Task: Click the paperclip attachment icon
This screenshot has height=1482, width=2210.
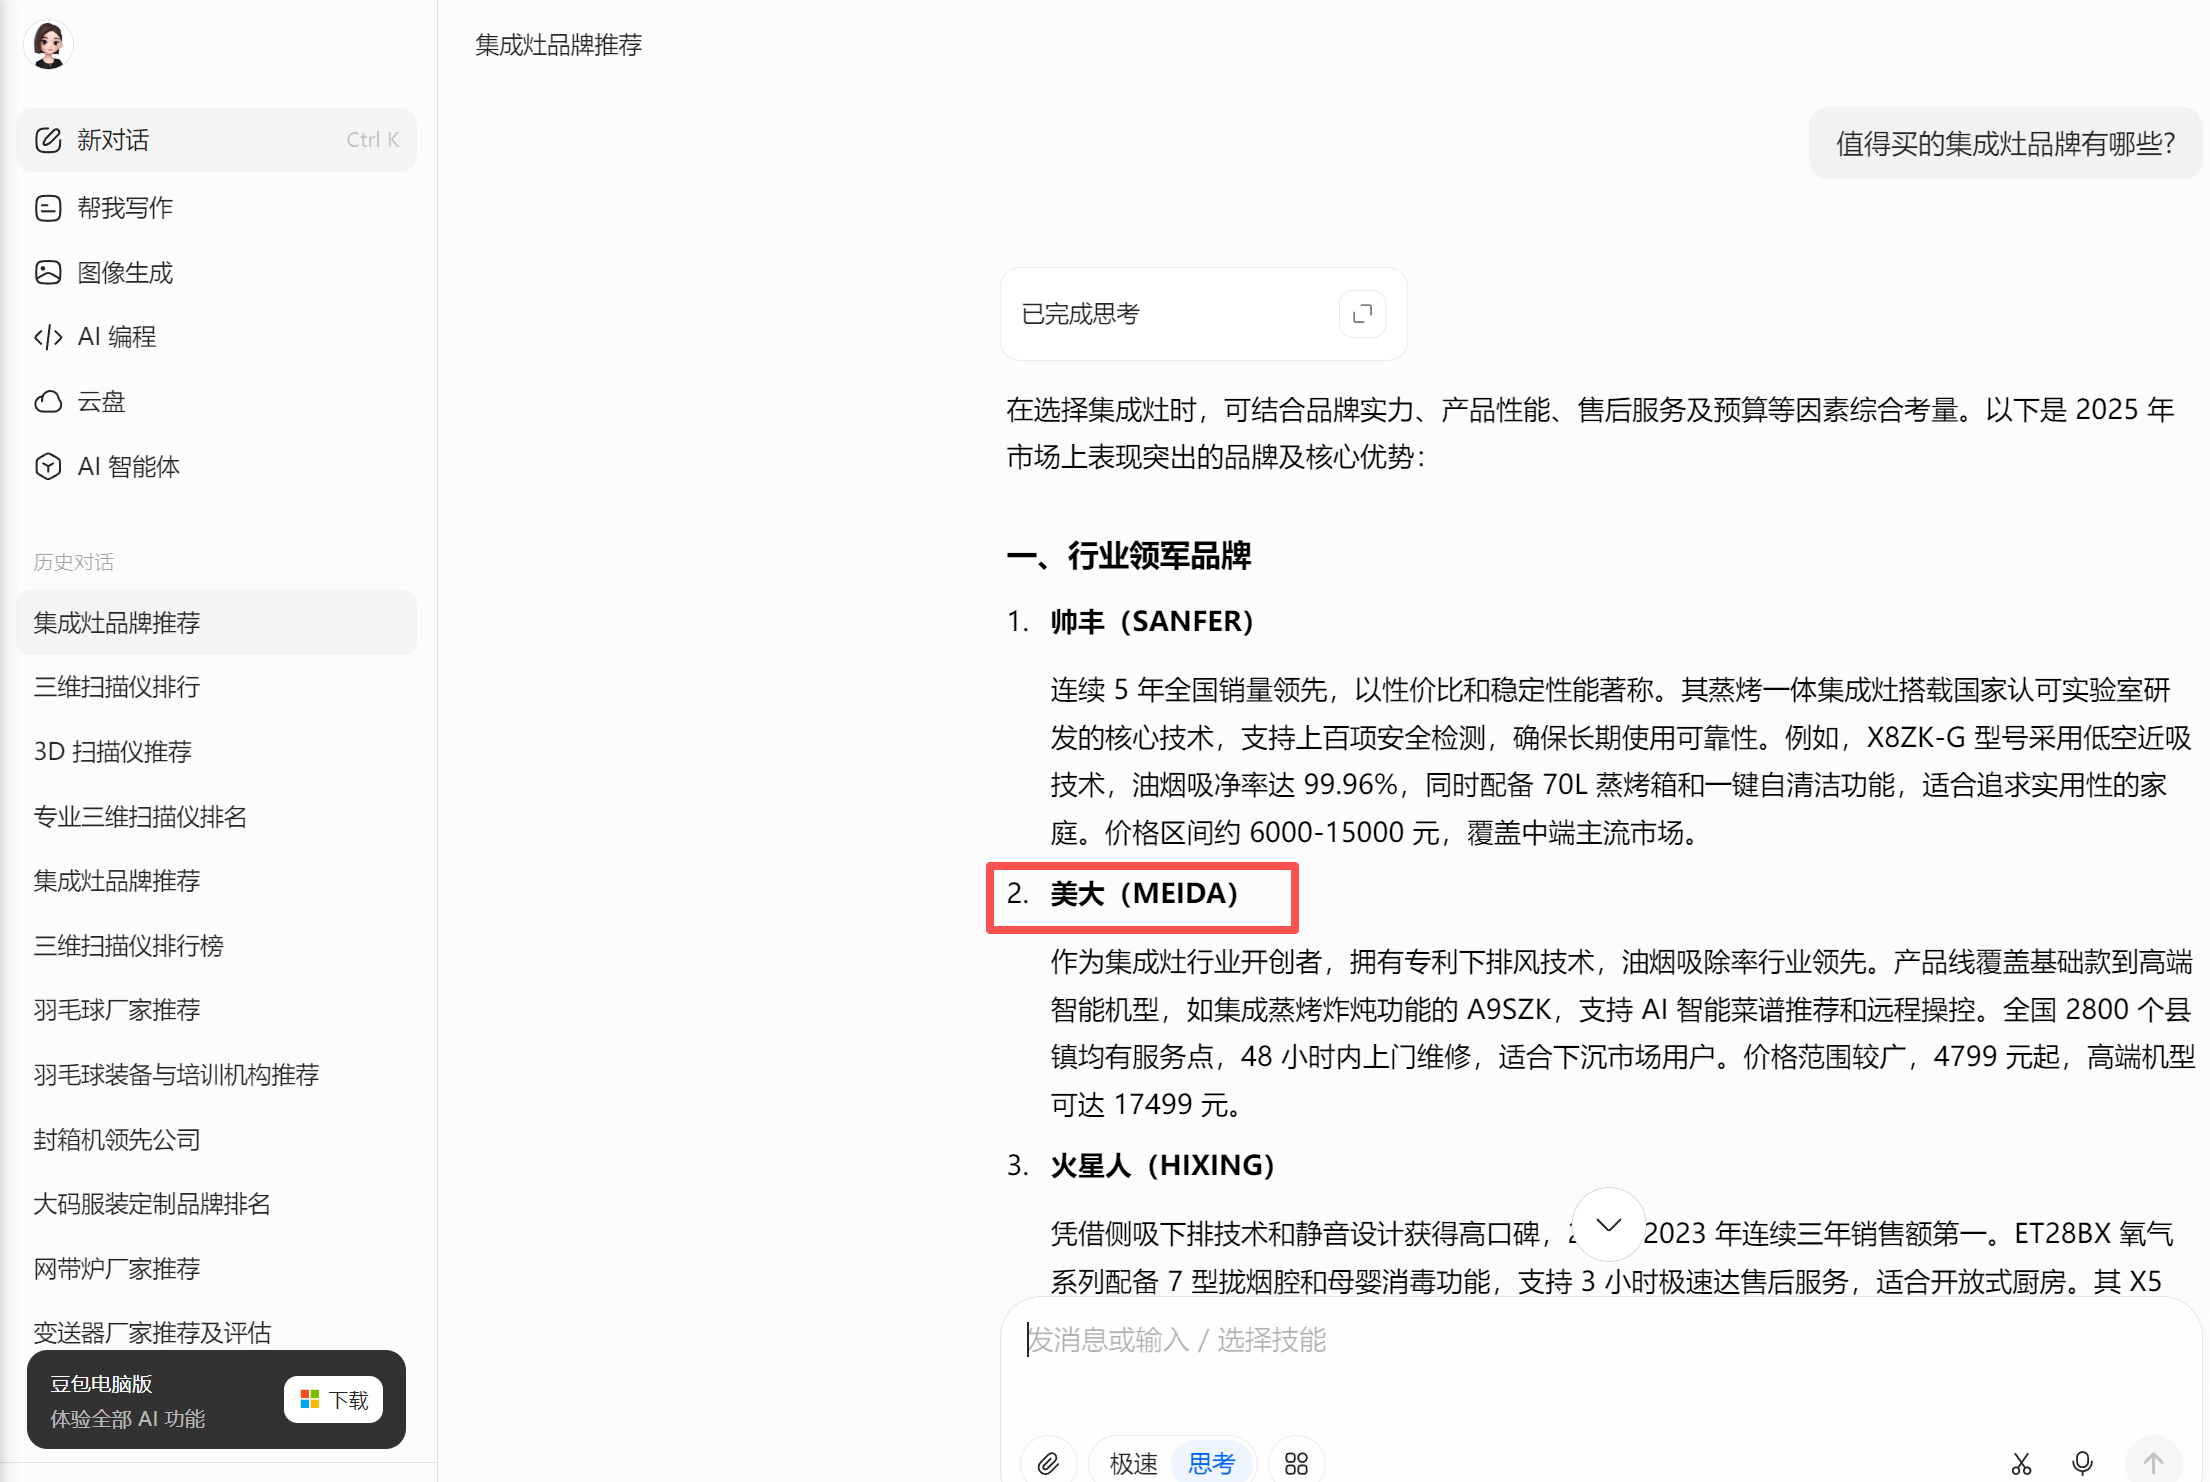Action: tap(1048, 1463)
